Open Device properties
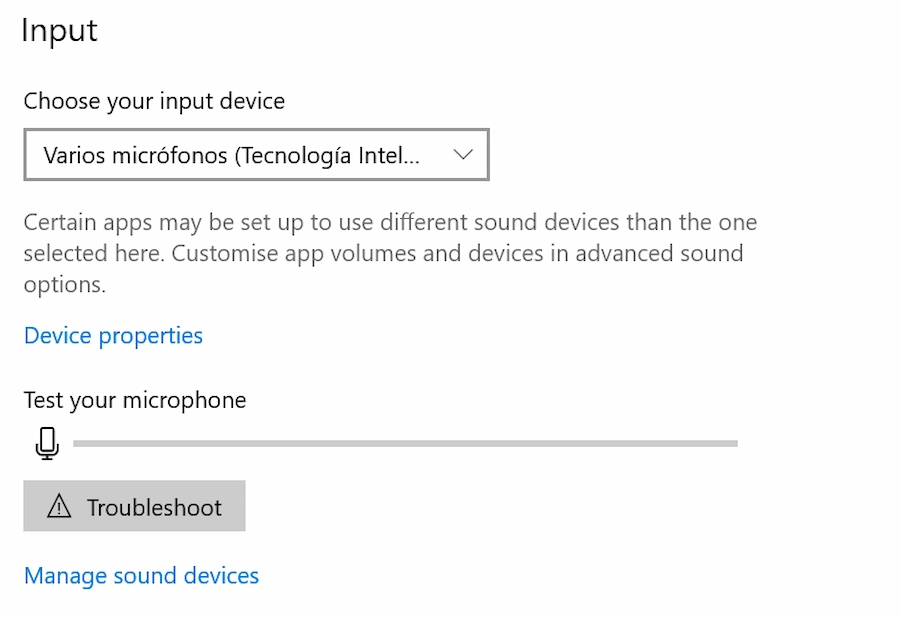900x617 pixels. point(112,335)
